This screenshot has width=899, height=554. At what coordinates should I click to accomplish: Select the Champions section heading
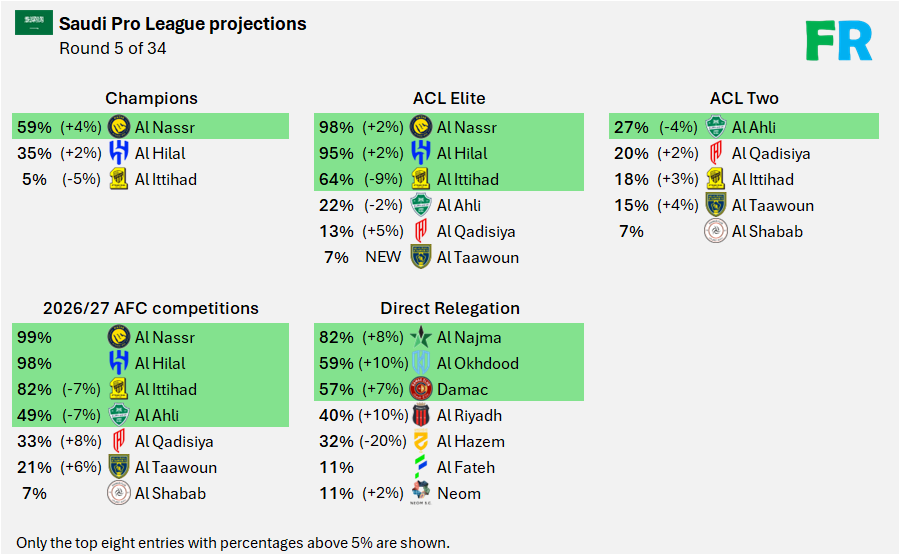(151, 98)
